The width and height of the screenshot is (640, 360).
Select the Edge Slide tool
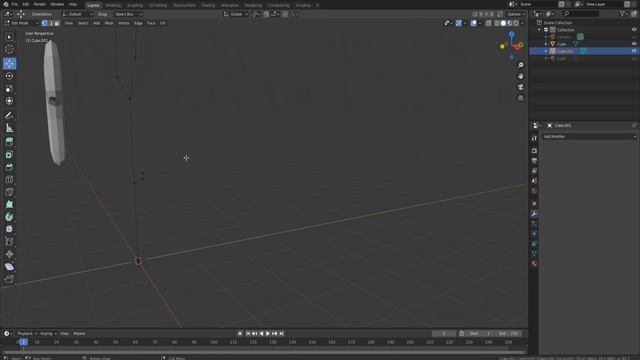pos(9,242)
